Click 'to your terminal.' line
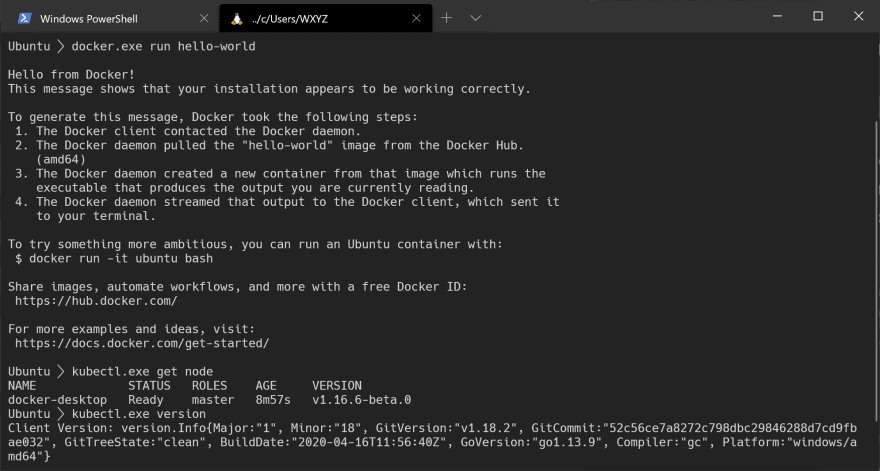 click(x=96, y=216)
